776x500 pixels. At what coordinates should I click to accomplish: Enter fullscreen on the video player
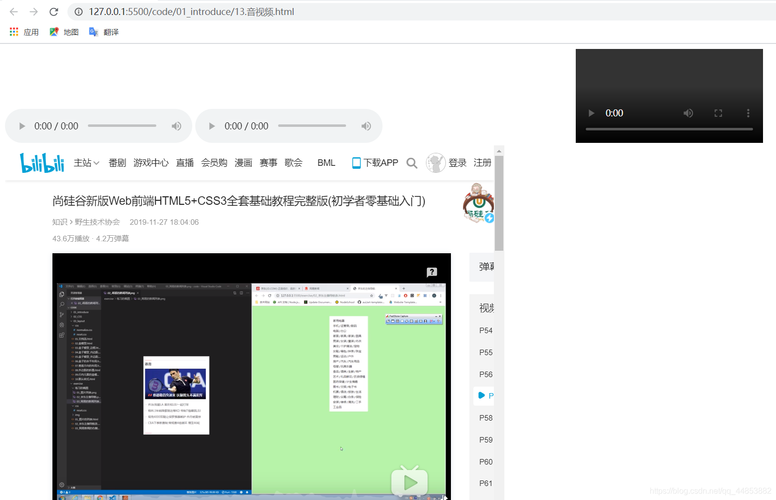coord(718,113)
